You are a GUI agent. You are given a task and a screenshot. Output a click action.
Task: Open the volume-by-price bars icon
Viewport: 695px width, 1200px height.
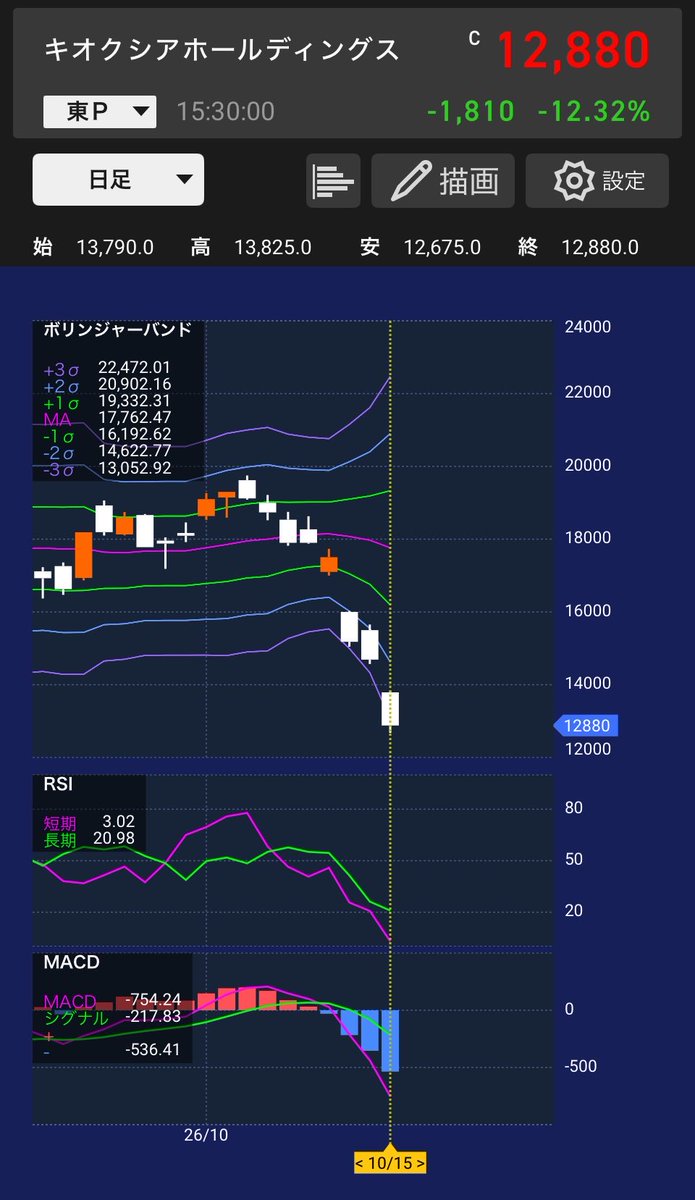pyautogui.click(x=333, y=180)
